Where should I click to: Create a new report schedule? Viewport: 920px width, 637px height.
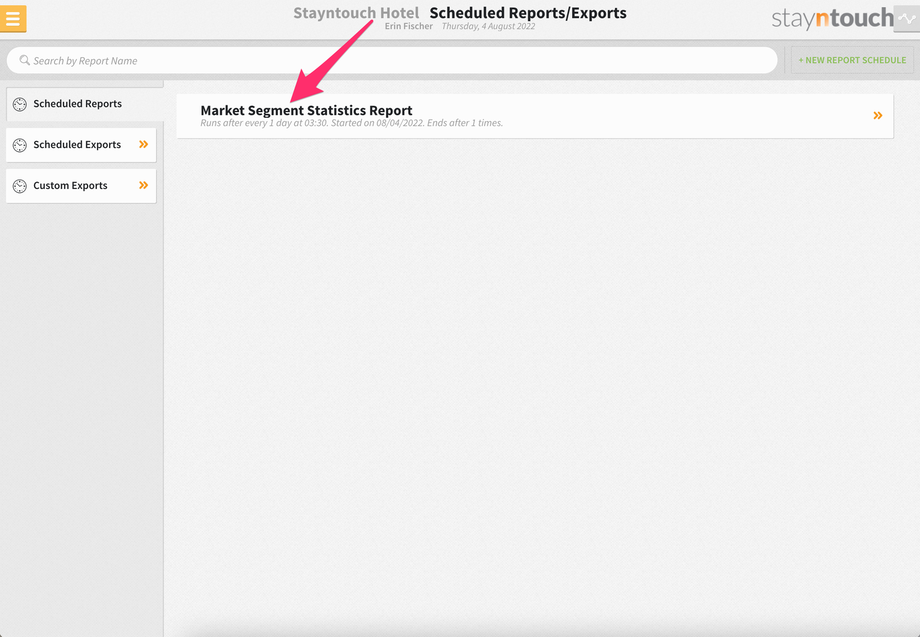(x=852, y=60)
